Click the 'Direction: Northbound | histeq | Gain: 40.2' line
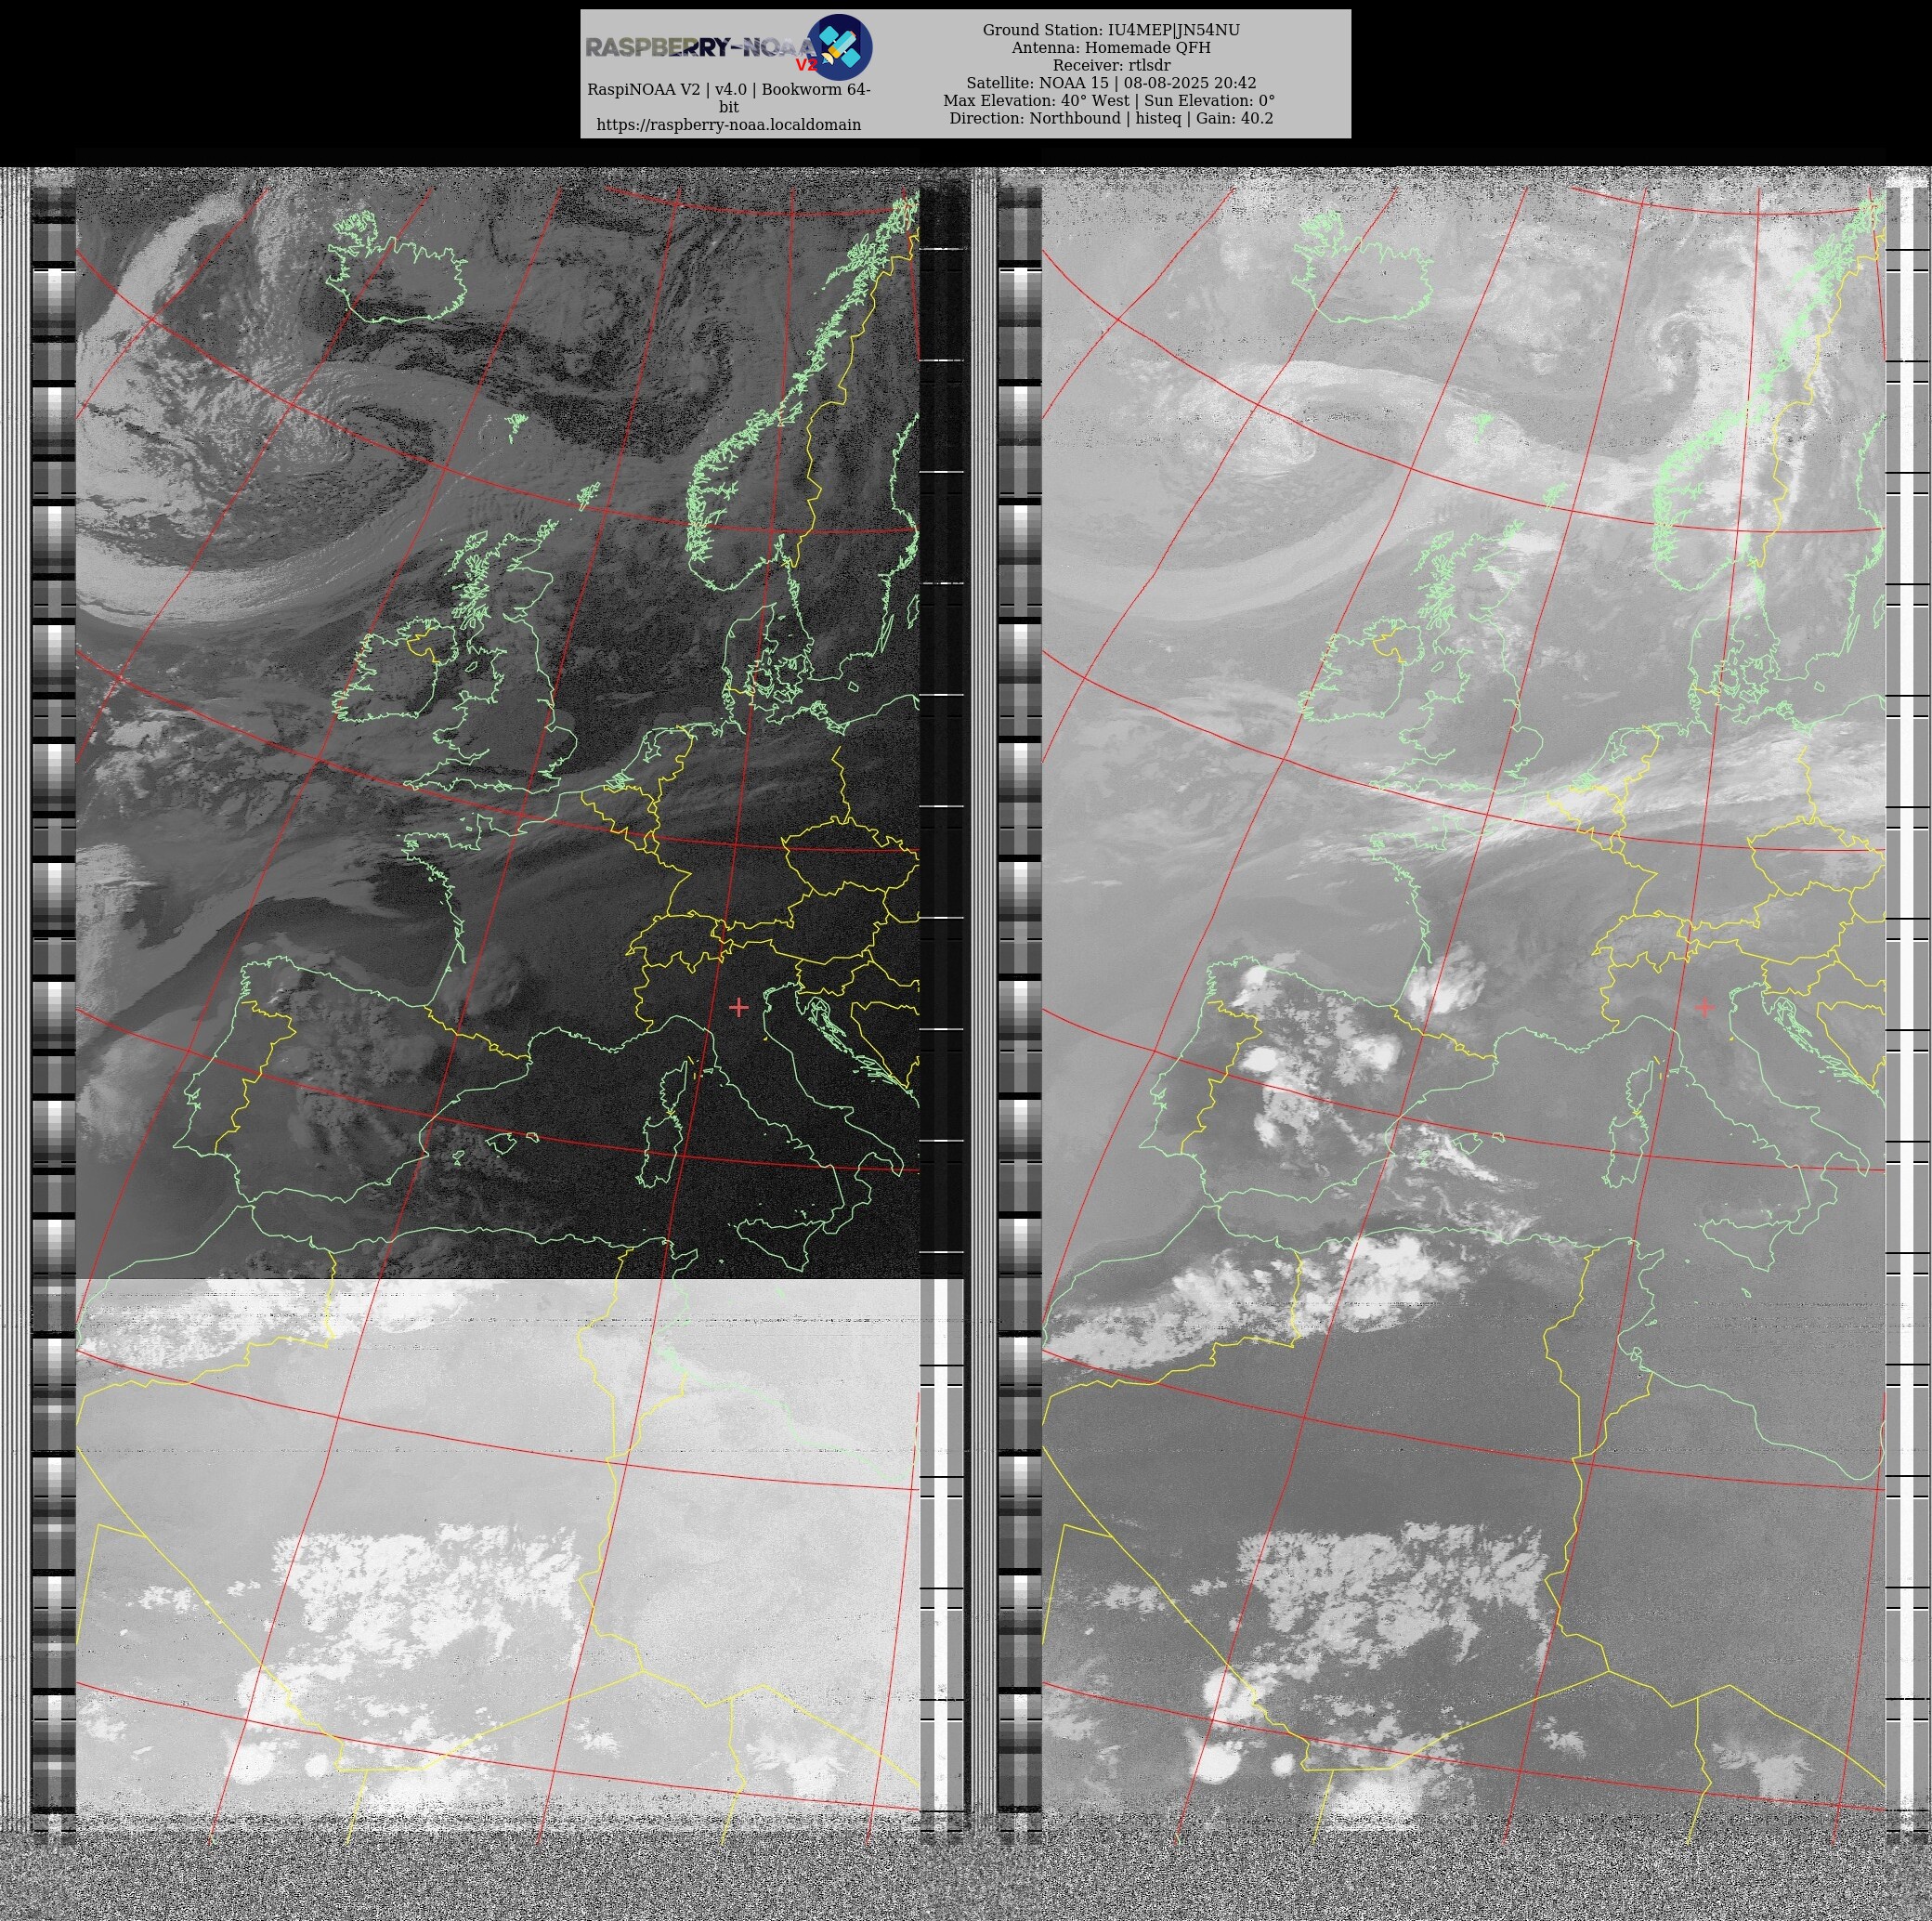Viewport: 1932px width, 1921px height. 1111,118
